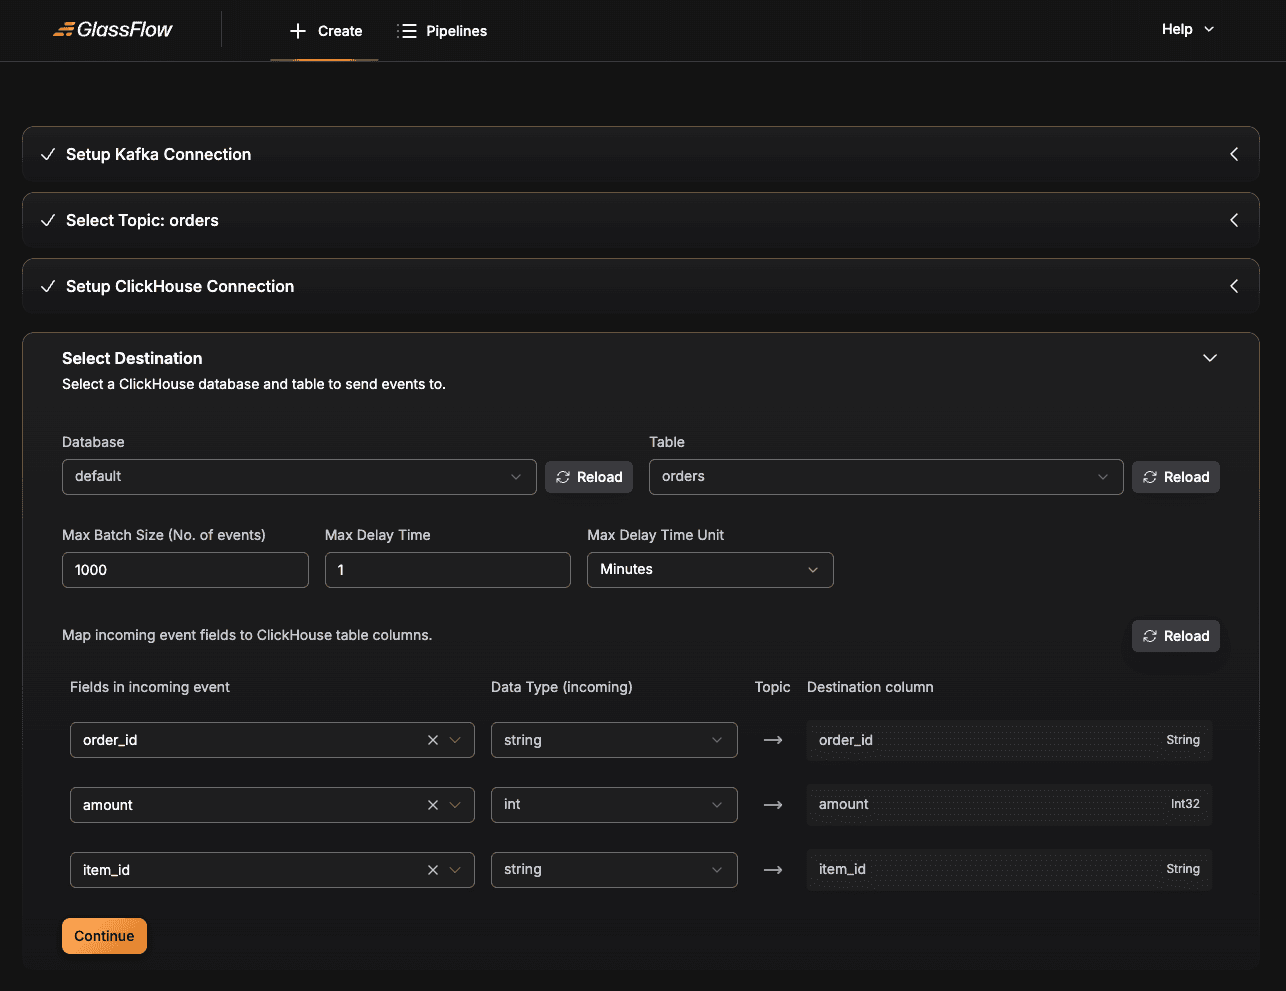Reload the table list

1176,477
